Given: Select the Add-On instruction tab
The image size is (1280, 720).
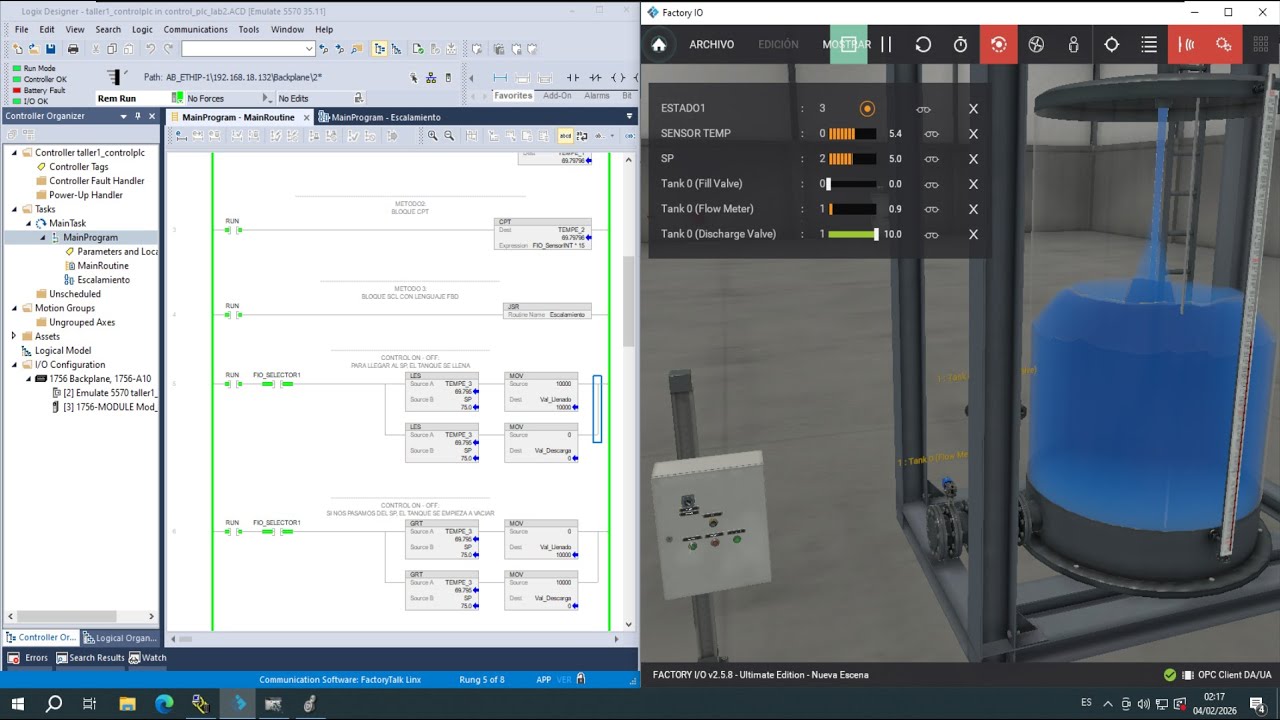Looking at the screenshot, I should (x=557, y=96).
